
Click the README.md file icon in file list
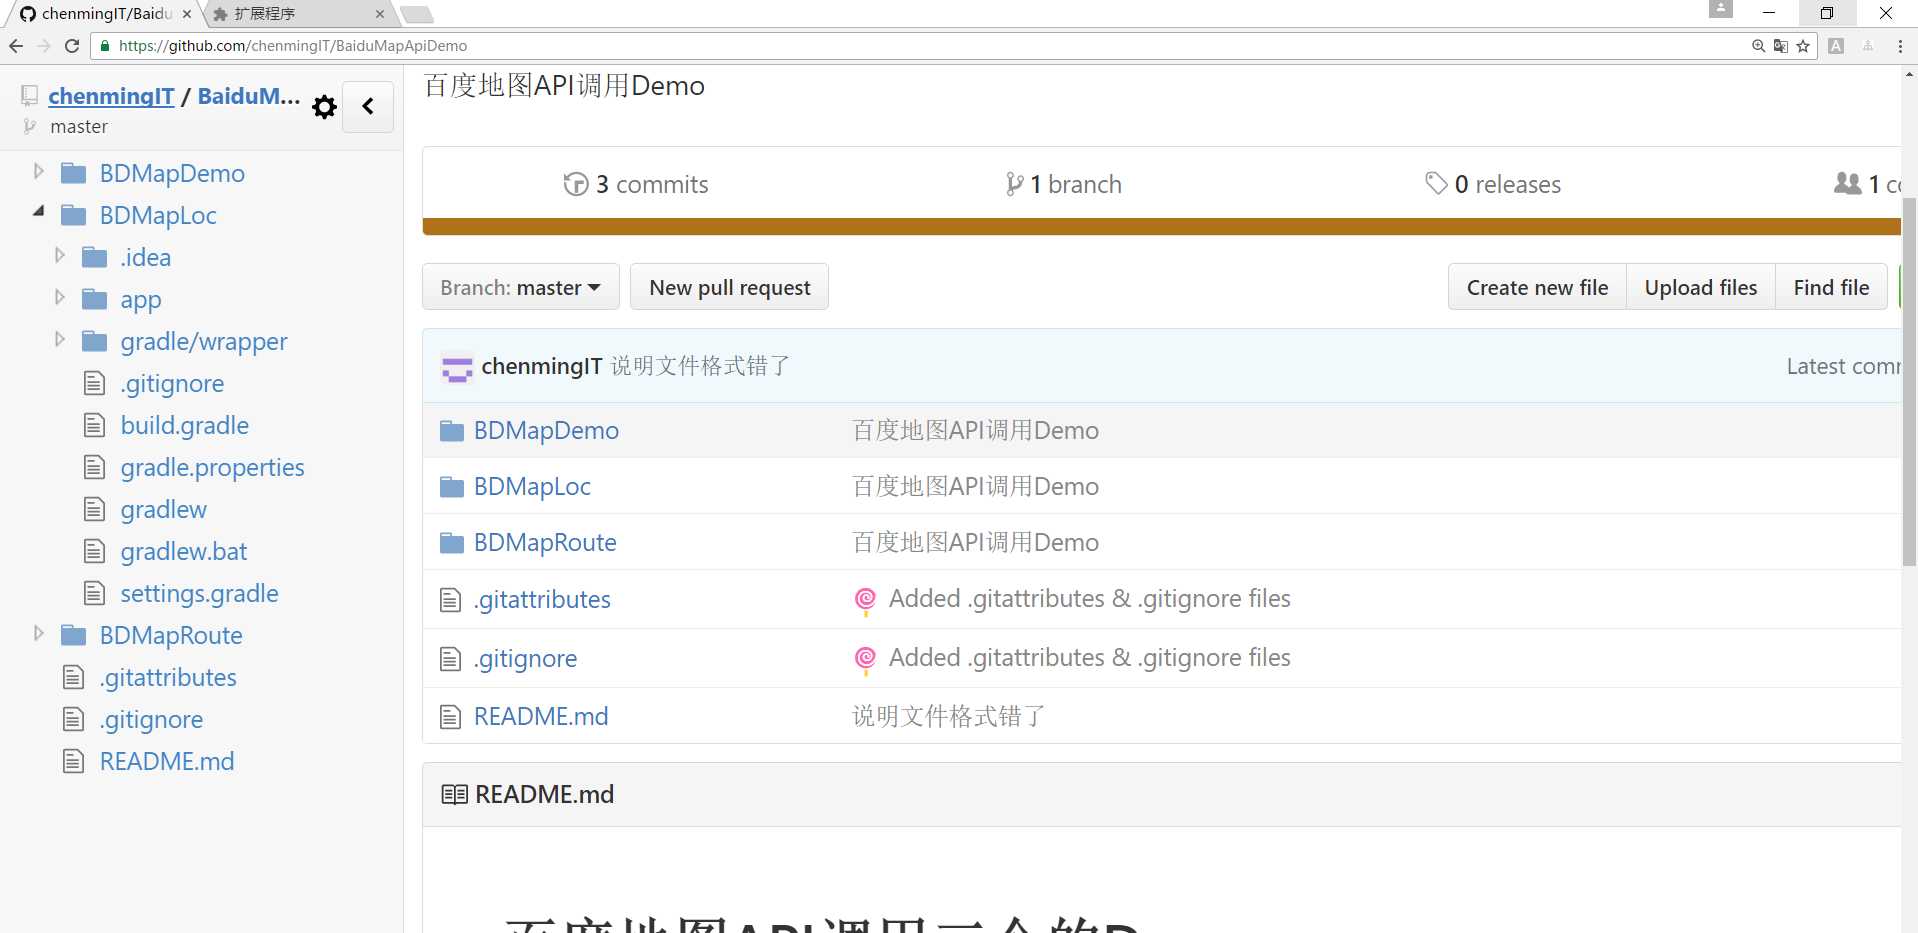(x=451, y=717)
